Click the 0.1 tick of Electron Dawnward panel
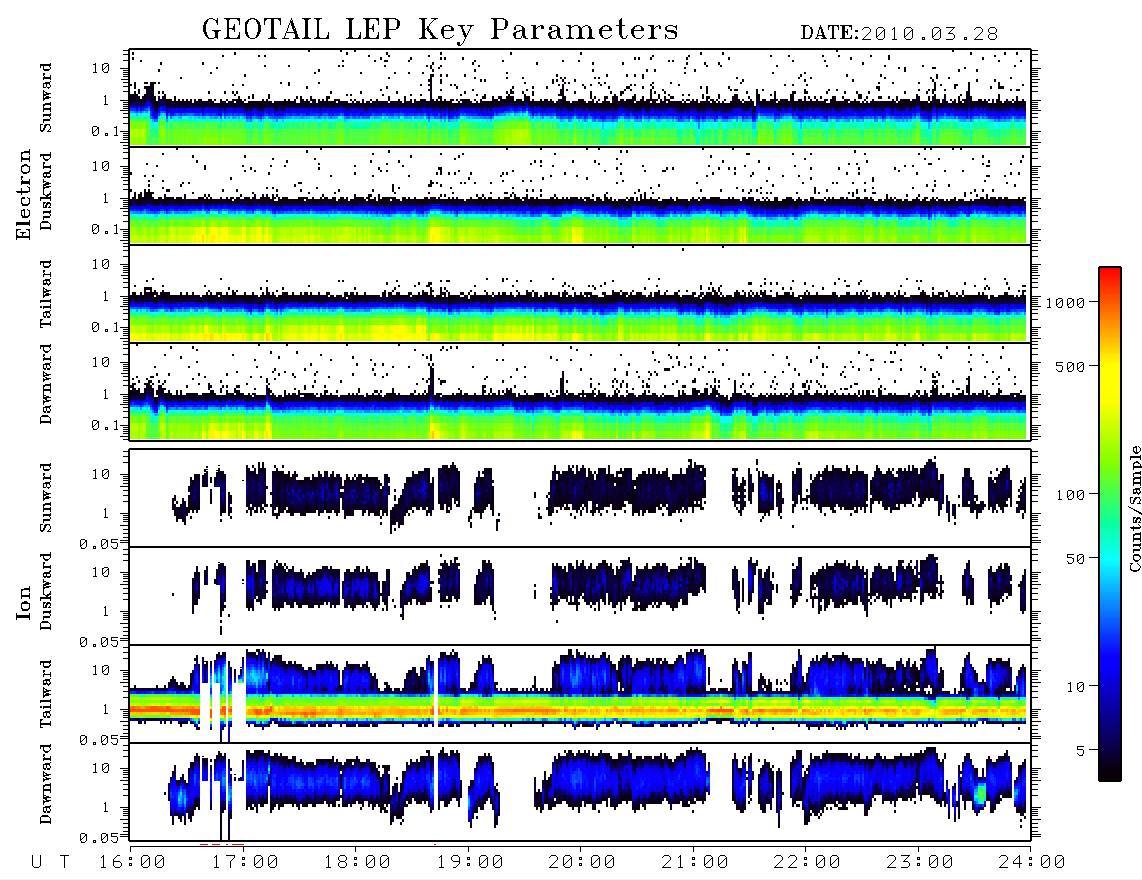1142x880 pixels. click(105, 425)
